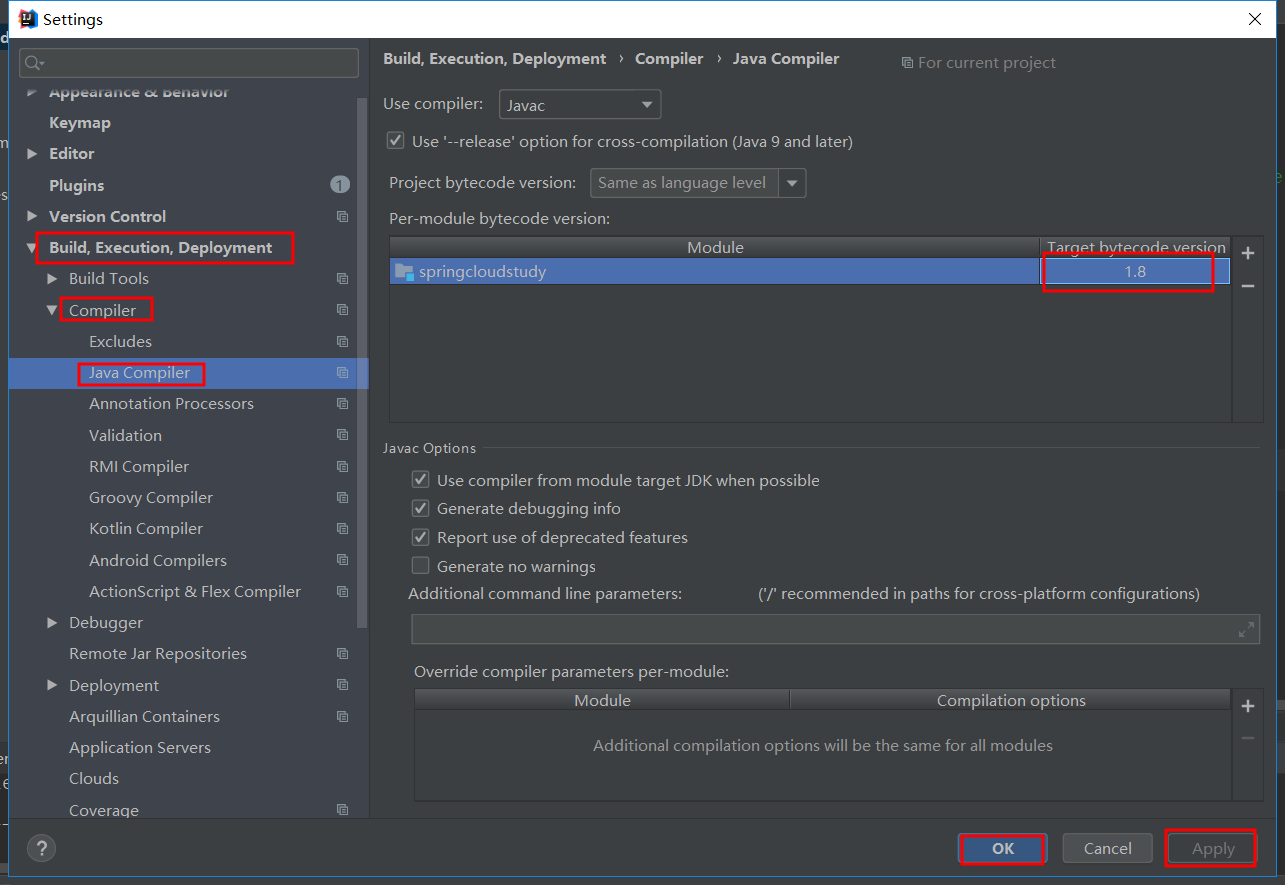Click the project-level icon beside Coverage
Screen dimensions: 1285x885
[x=343, y=810]
